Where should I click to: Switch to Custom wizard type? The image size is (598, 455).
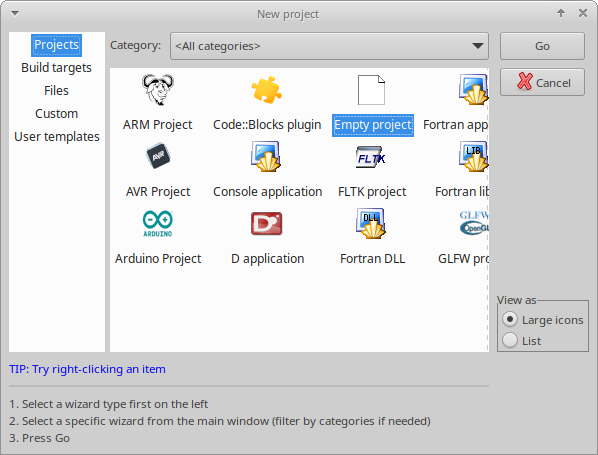click(x=56, y=114)
